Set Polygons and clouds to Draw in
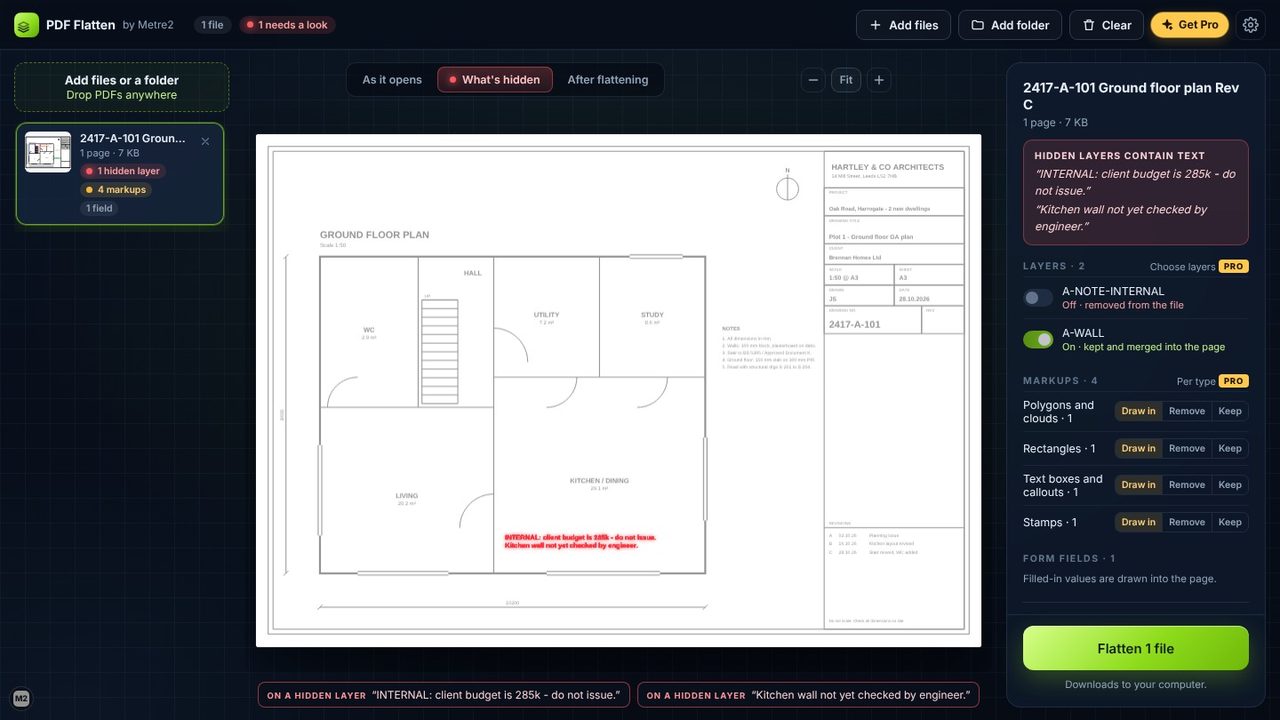 pos(1138,411)
